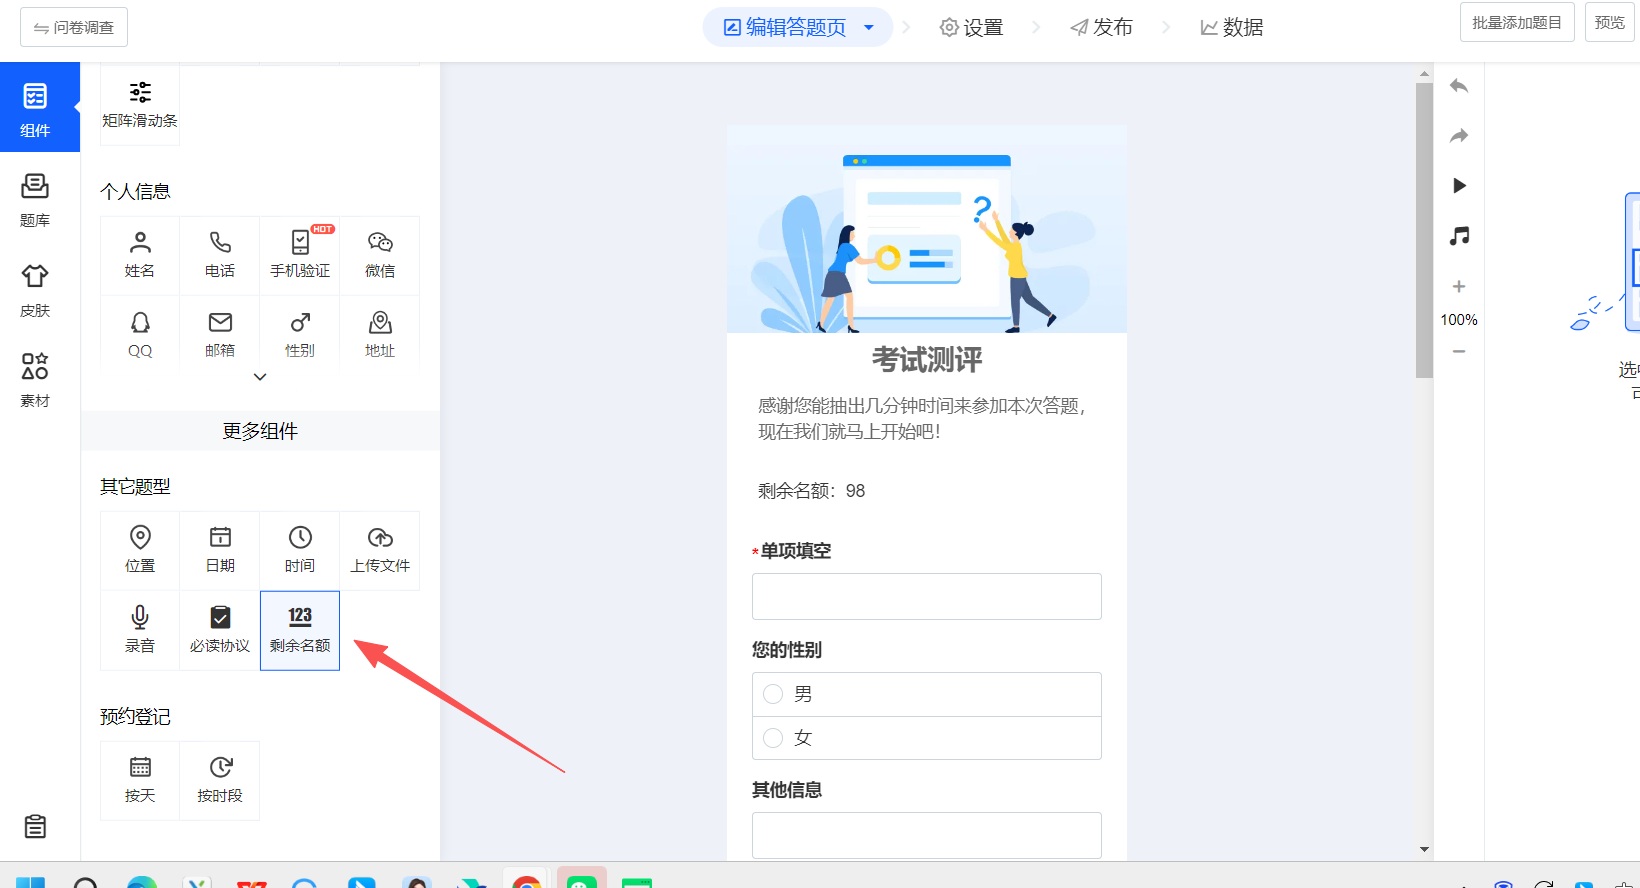The image size is (1640, 888).
Task: Click the 批量添加题目 button
Action: [1516, 22]
